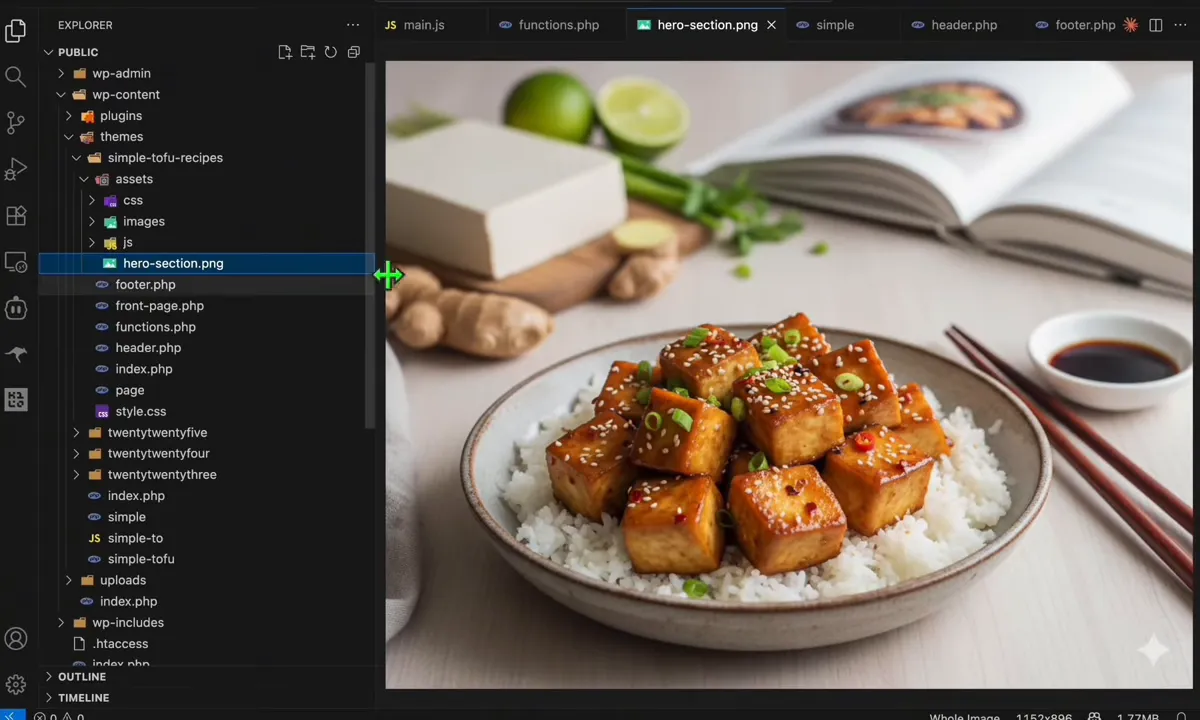
Task: Collapse the wp-content folder
Action: [61, 94]
